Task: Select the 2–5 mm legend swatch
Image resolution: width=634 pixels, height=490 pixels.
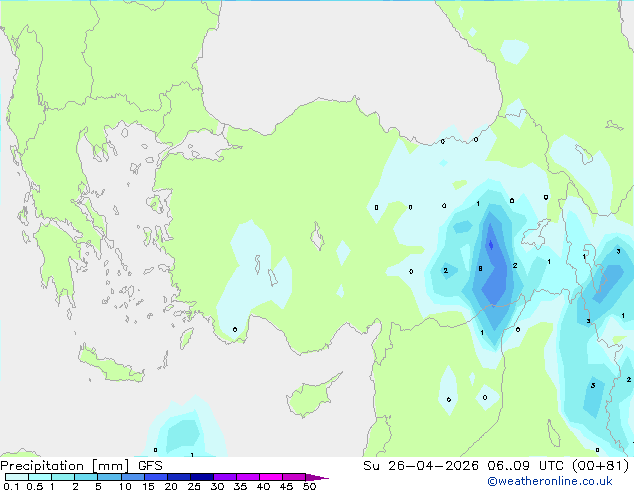Action: point(86,477)
